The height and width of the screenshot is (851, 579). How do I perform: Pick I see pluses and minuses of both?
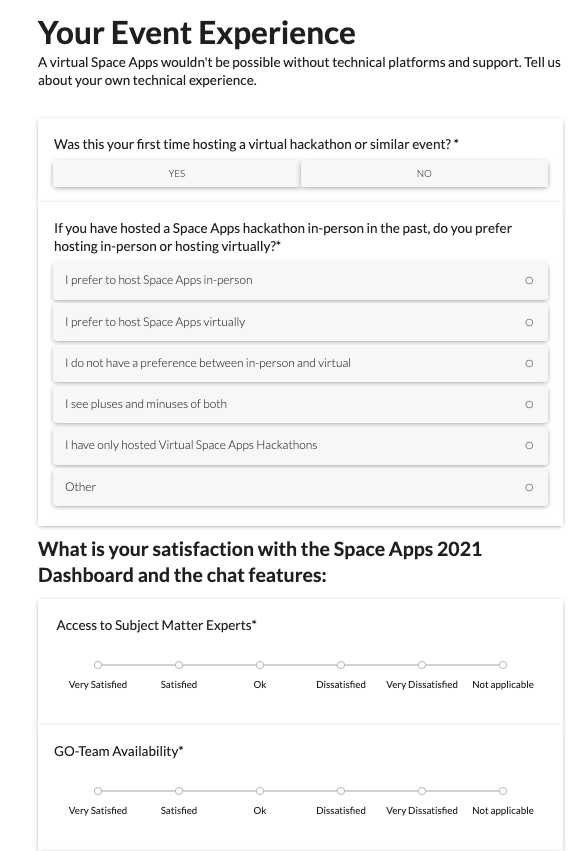(x=301, y=404)
